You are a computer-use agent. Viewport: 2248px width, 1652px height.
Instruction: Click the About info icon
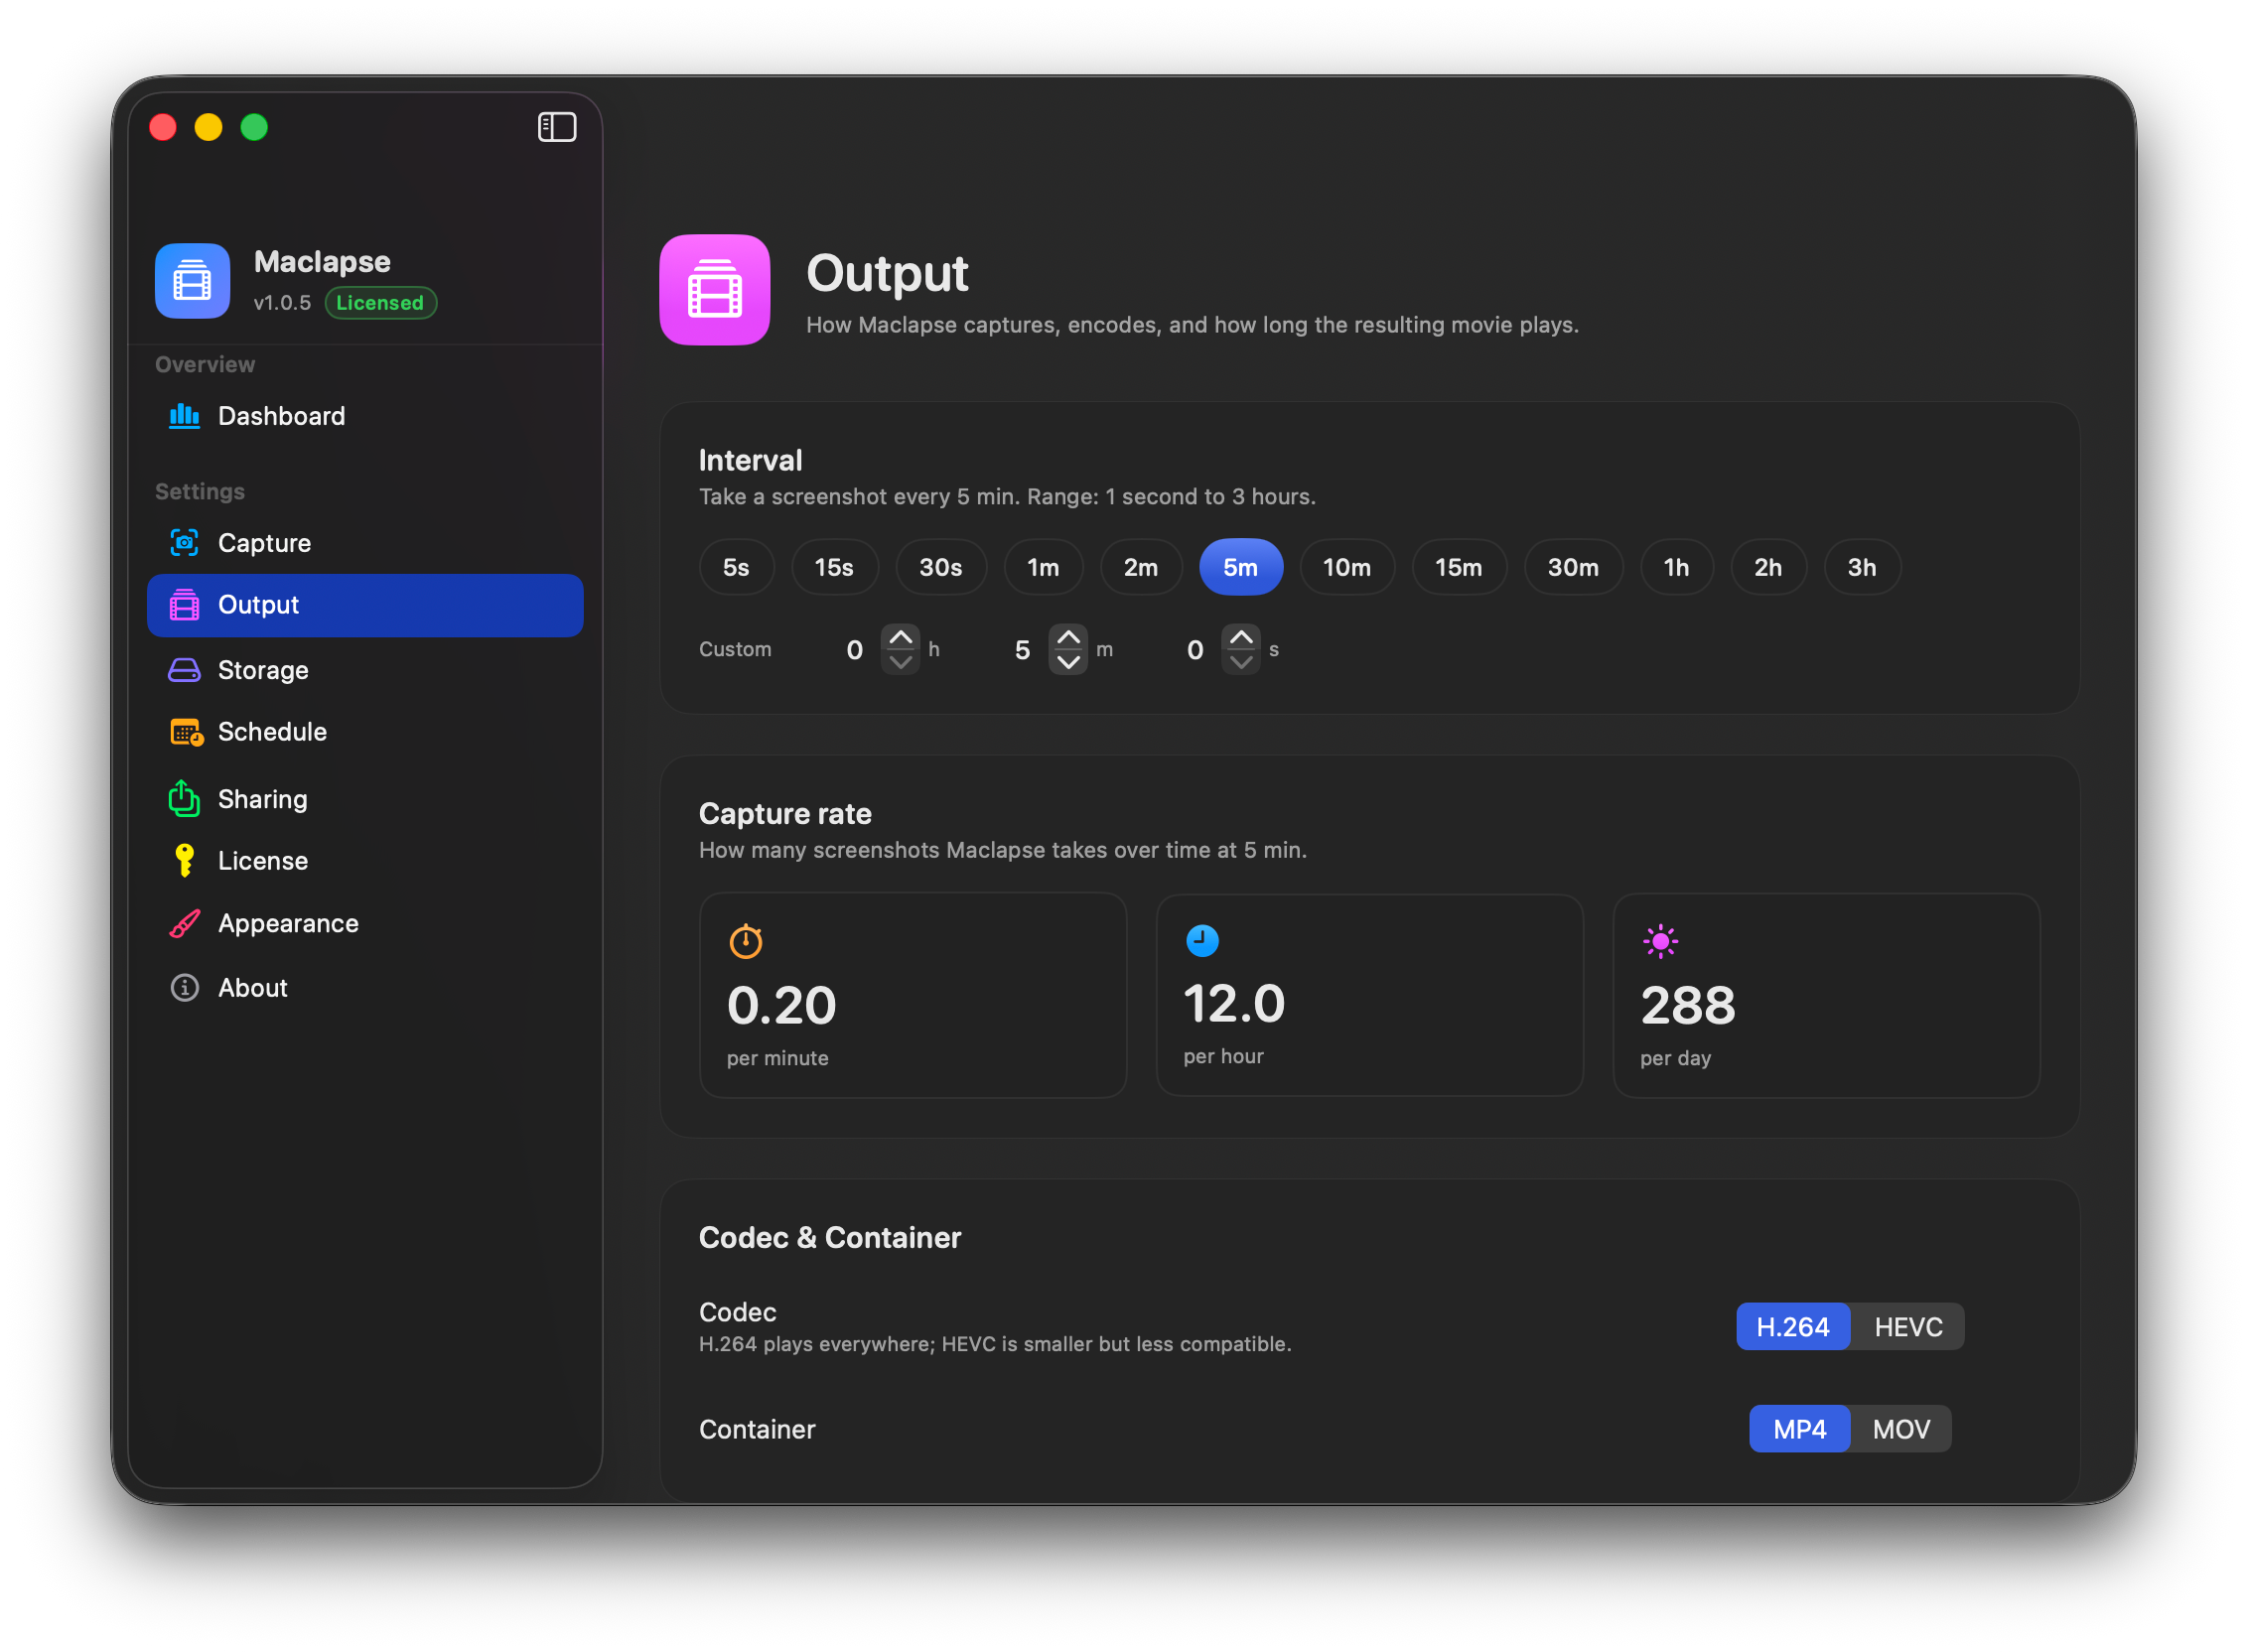coord(184,988)
